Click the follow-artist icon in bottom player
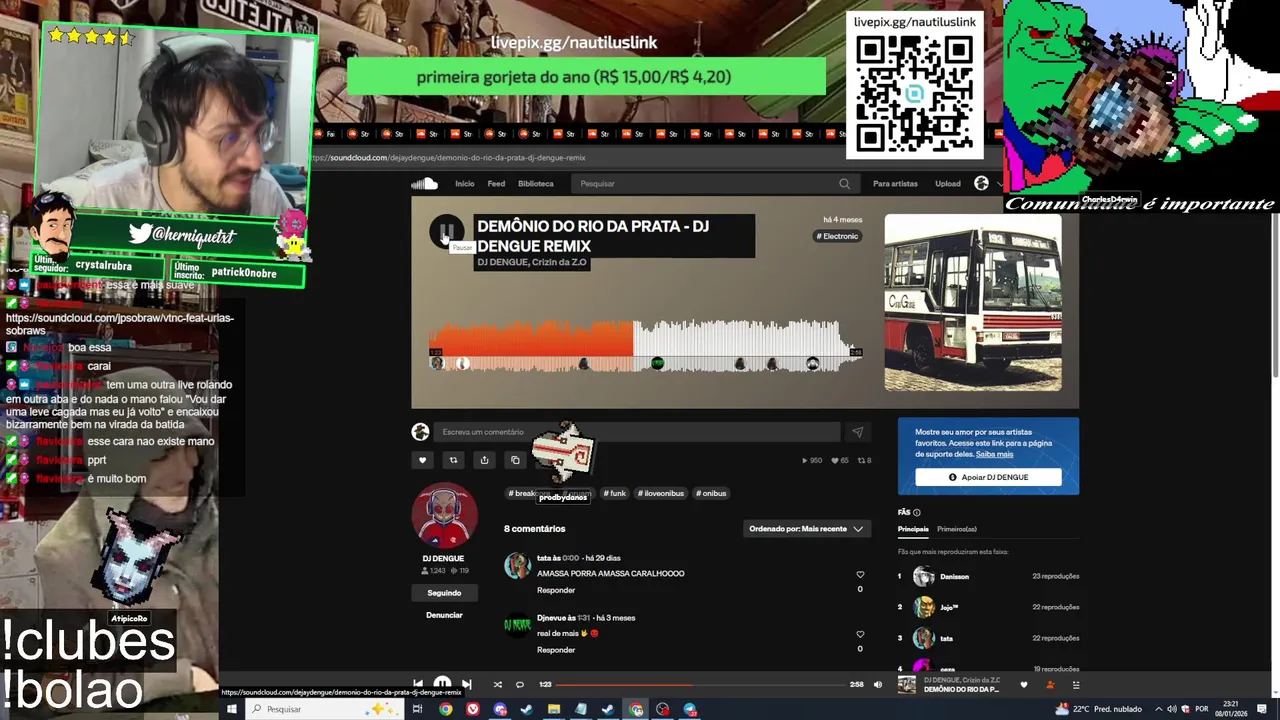The height and width of the screenshot is (720, 1280). point(1049,685)
